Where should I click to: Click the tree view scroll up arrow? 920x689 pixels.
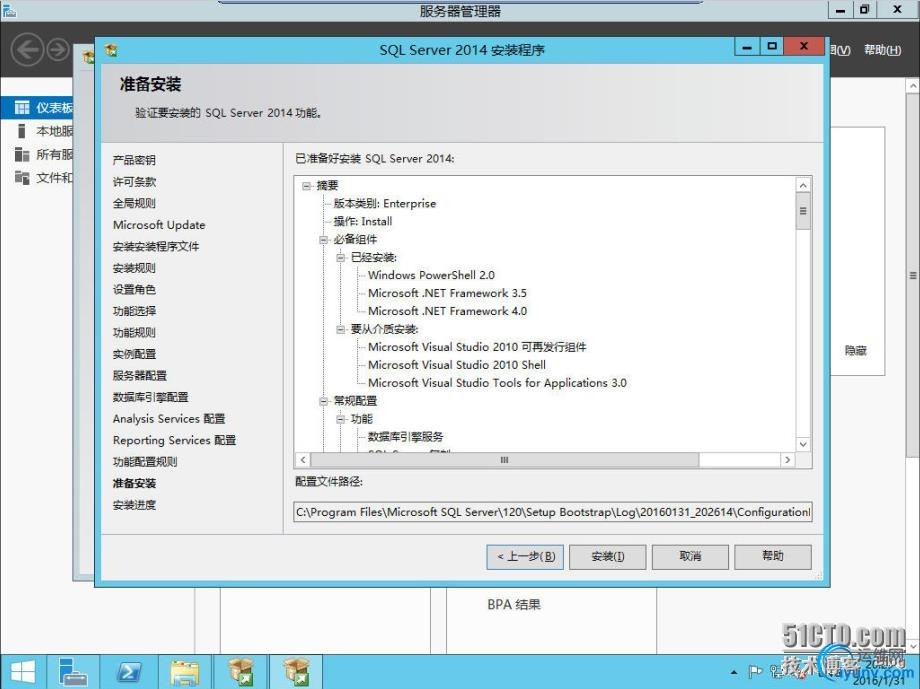(x=803, y=185)
